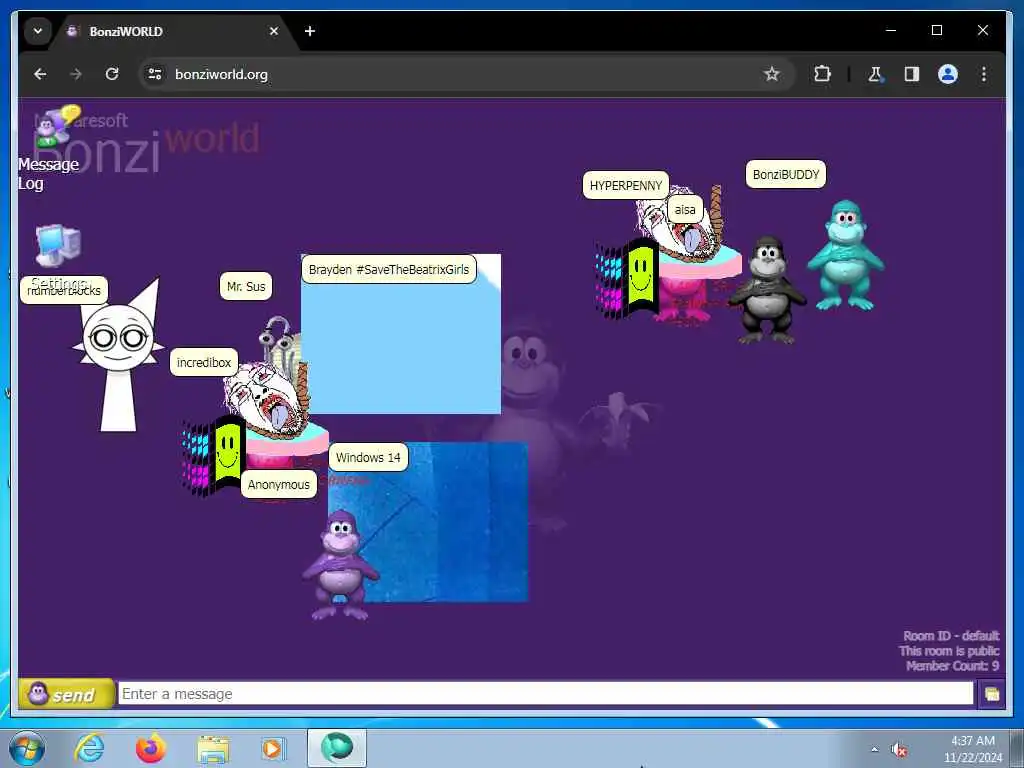Click the Anonymous name tag
1024x768 pixels.
tap(279, 485)
